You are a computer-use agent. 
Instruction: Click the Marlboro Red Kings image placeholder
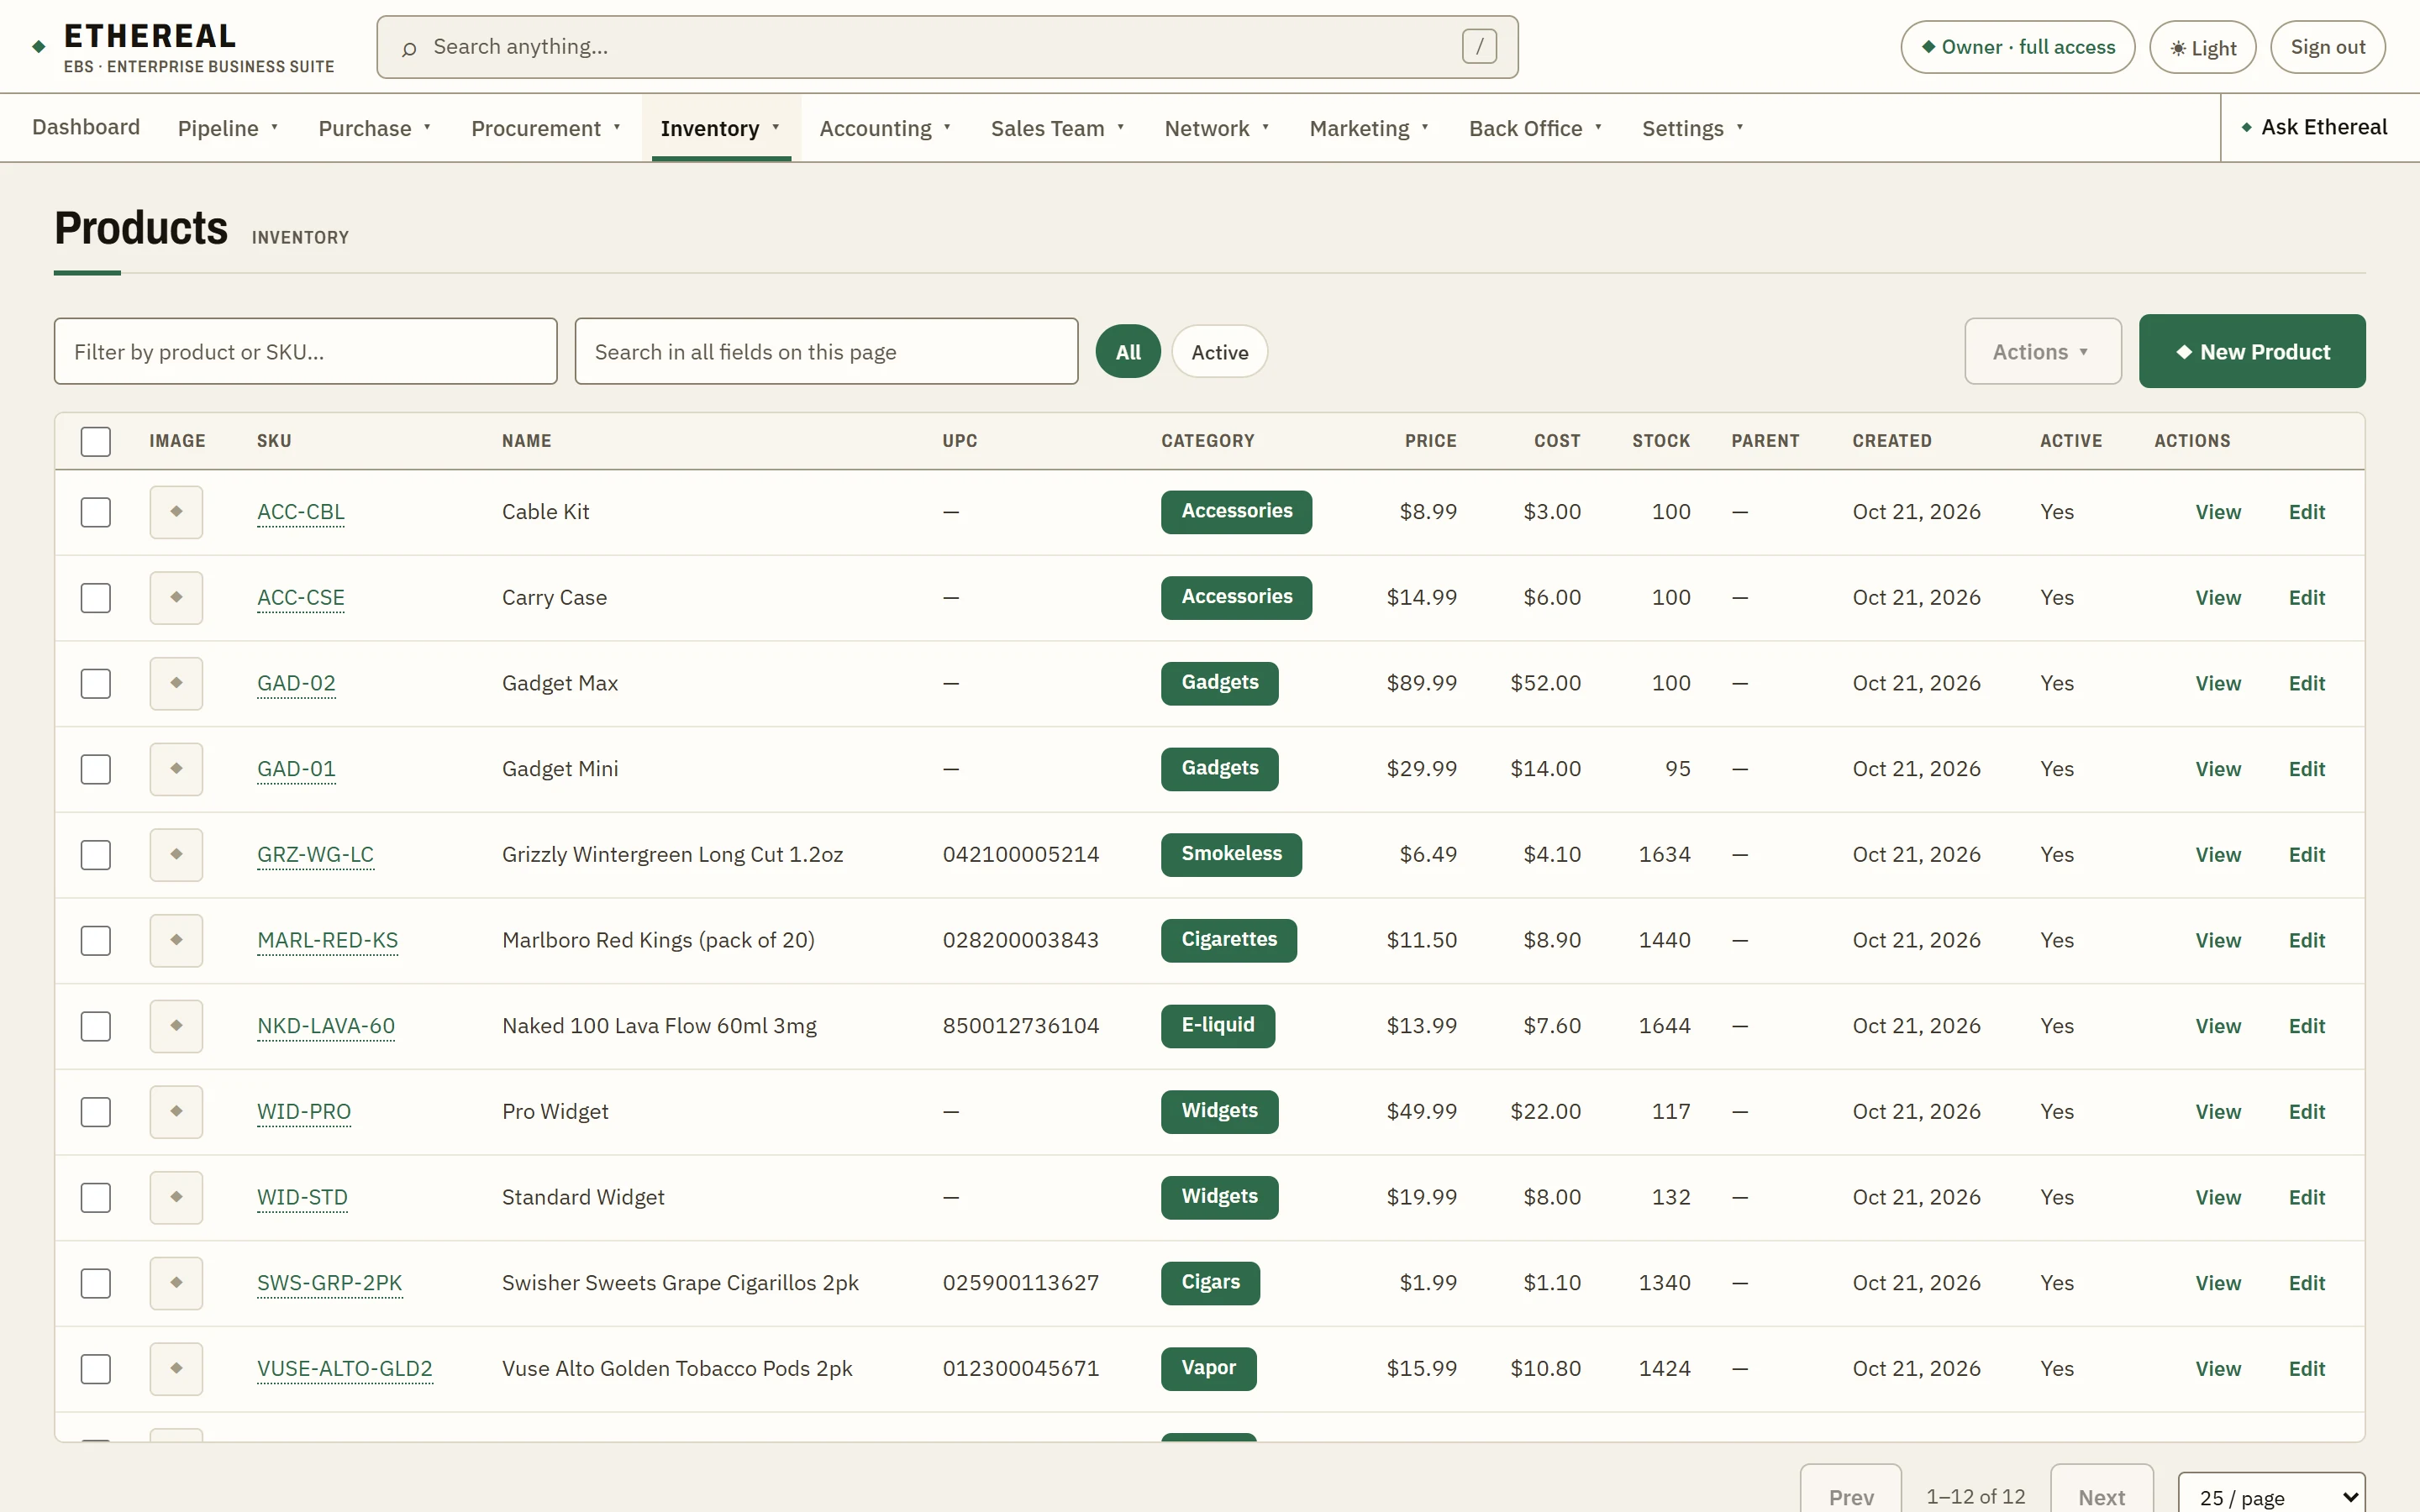176,941
